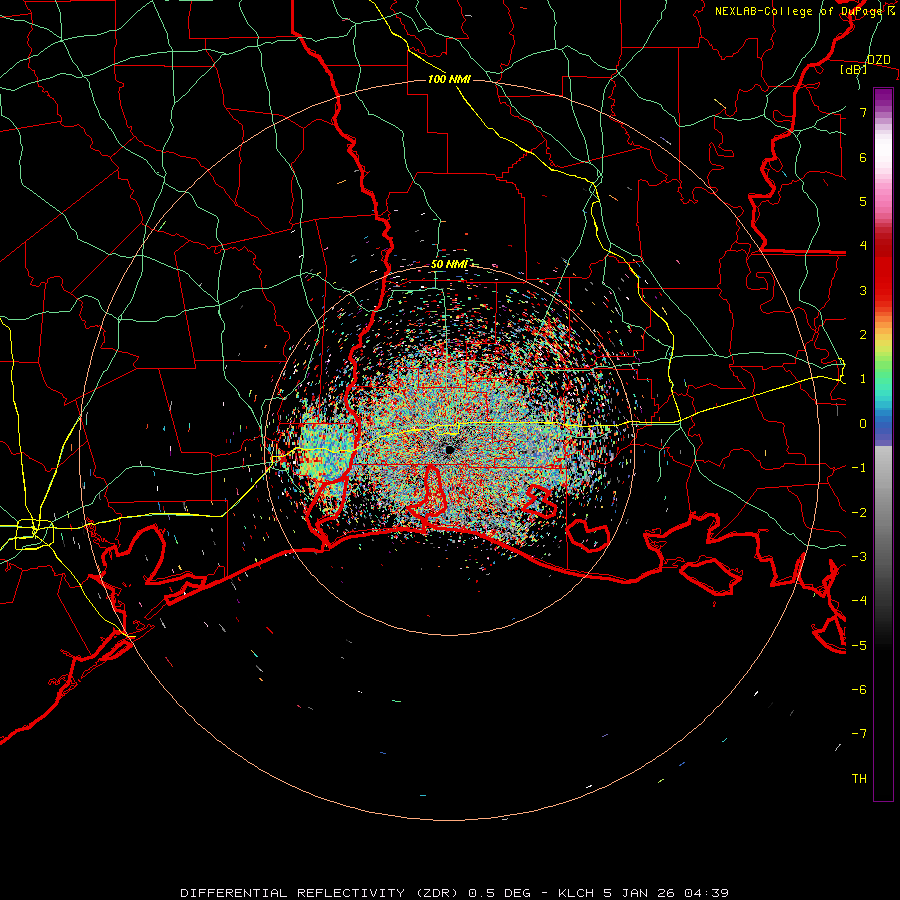Click the Differential Reflectivity caption at the bottom
The width and height of the screenshot is (900, 900).
pyautogui.click(x=454, y=893)
